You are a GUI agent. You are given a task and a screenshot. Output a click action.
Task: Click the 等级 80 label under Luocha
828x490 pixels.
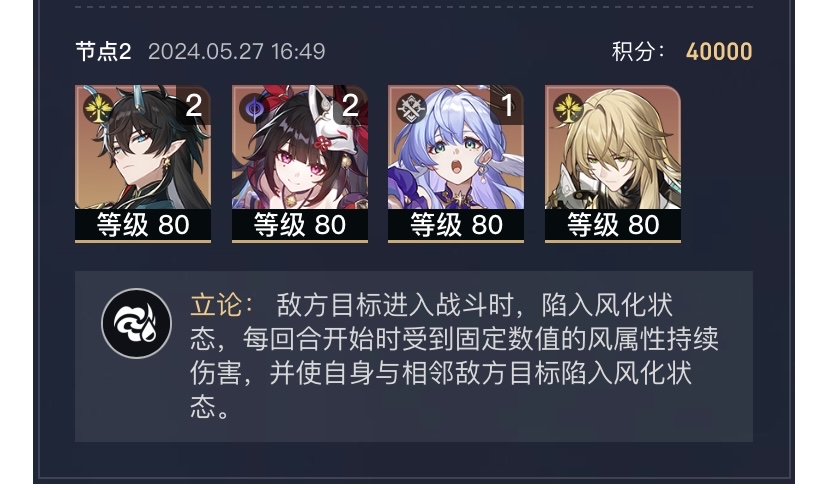613,225
